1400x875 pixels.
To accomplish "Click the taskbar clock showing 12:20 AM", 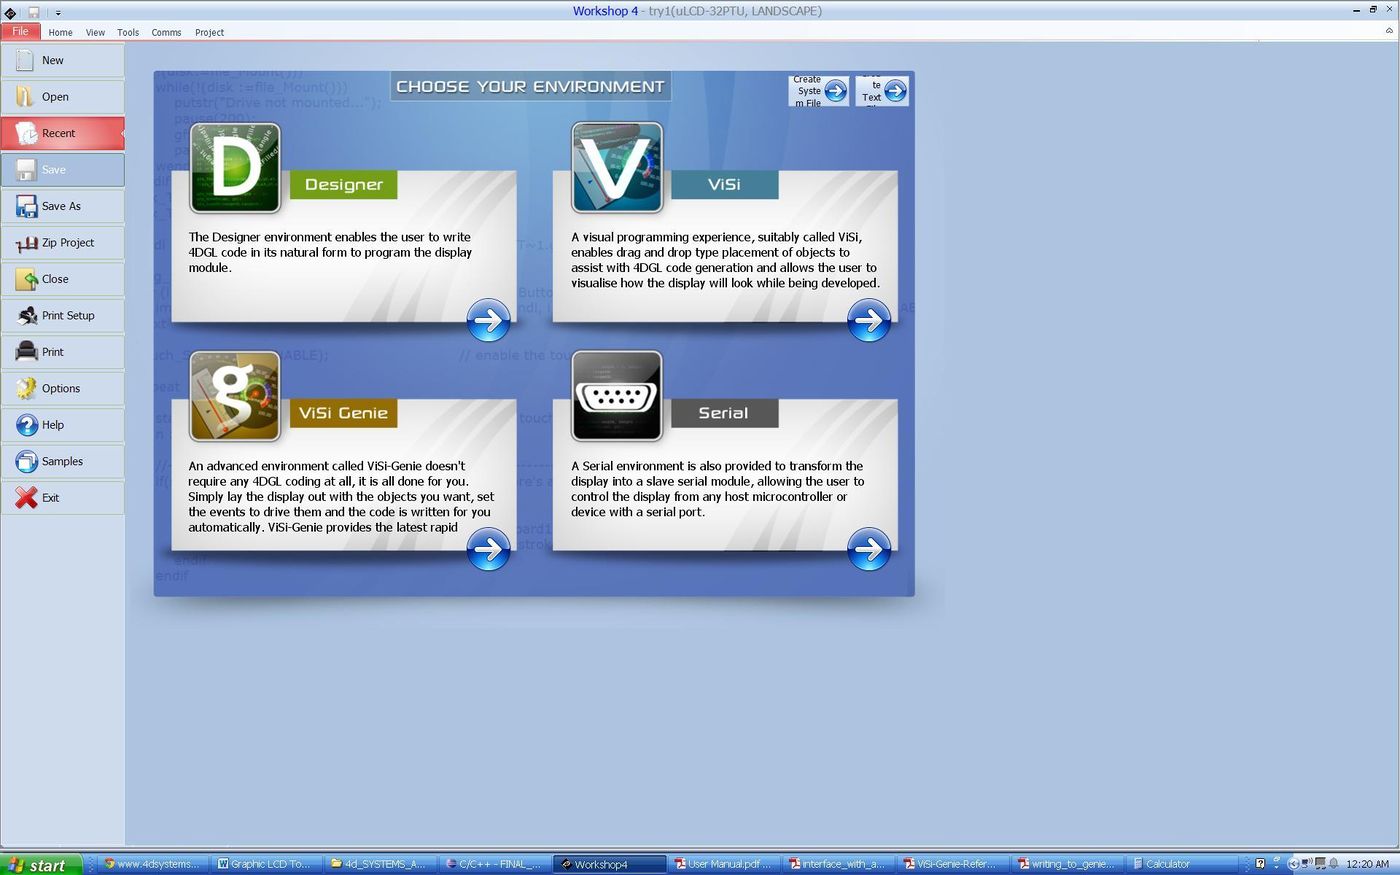I will click(1367, 864).
